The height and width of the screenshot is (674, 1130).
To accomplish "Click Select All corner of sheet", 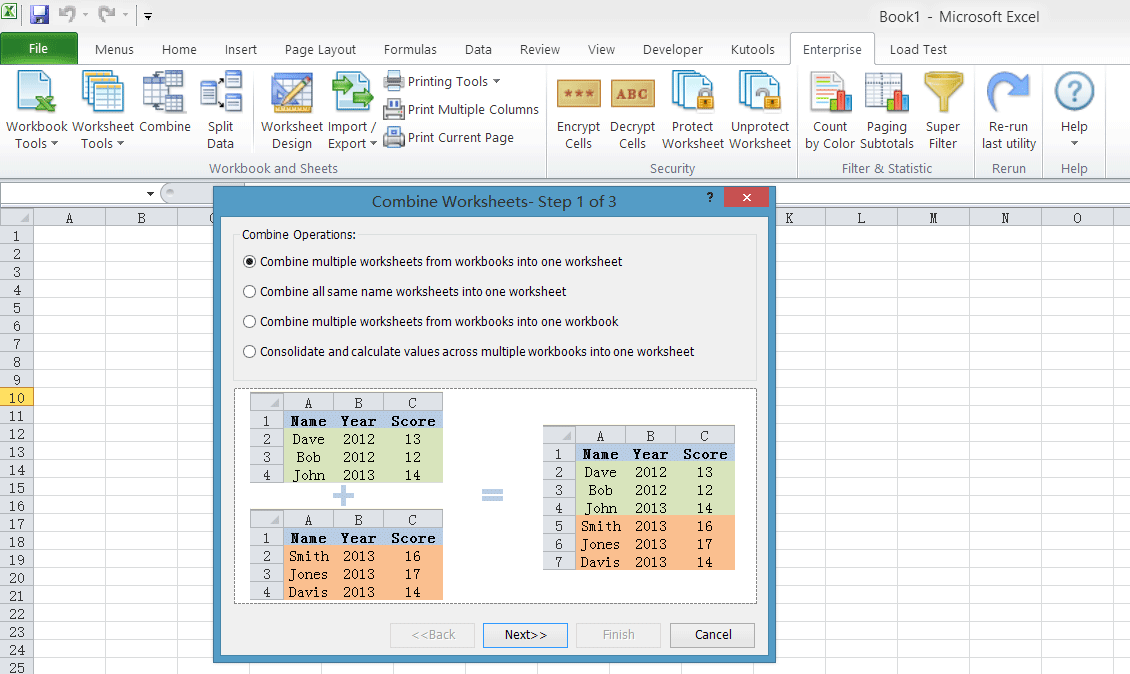I will [x=17, y=218].
